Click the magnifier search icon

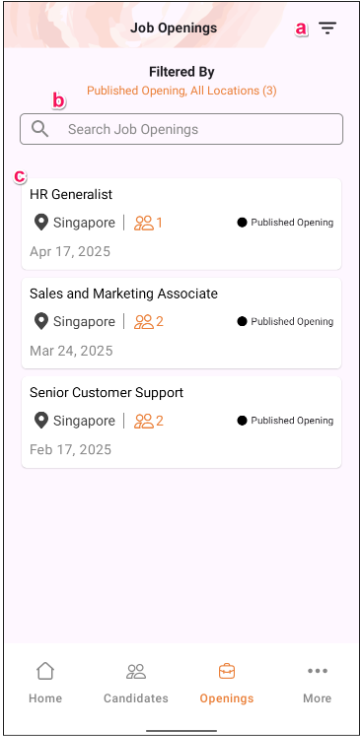[x=40, y=129]
